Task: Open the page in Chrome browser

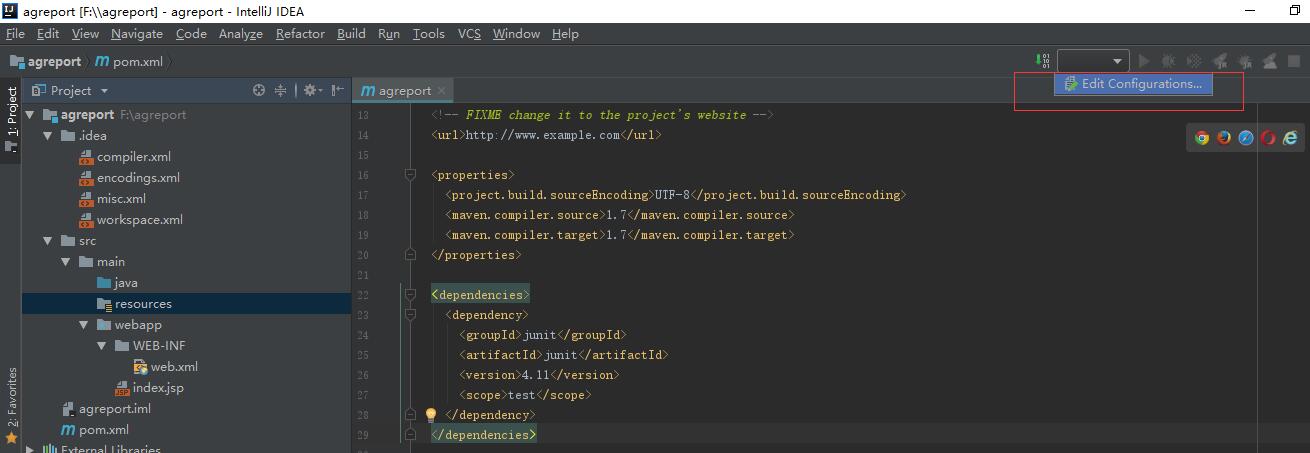Action: 1202,138
